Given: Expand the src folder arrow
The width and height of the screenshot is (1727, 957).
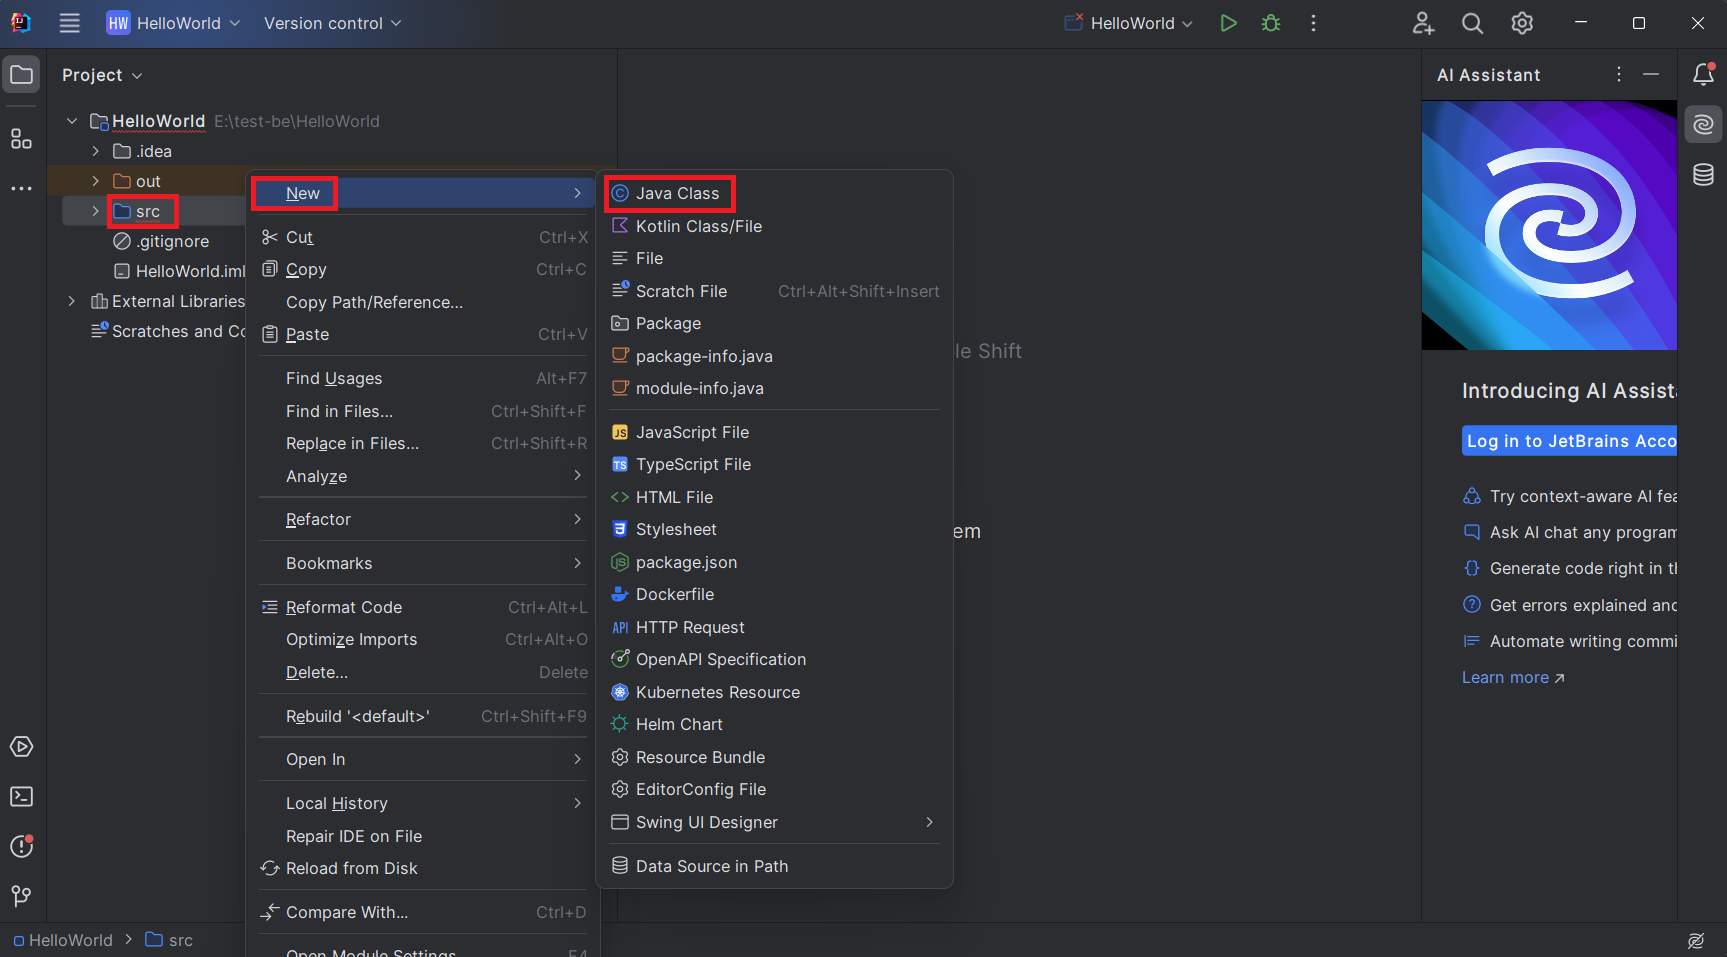Looking at the screenshot, I should coord(96,211).
